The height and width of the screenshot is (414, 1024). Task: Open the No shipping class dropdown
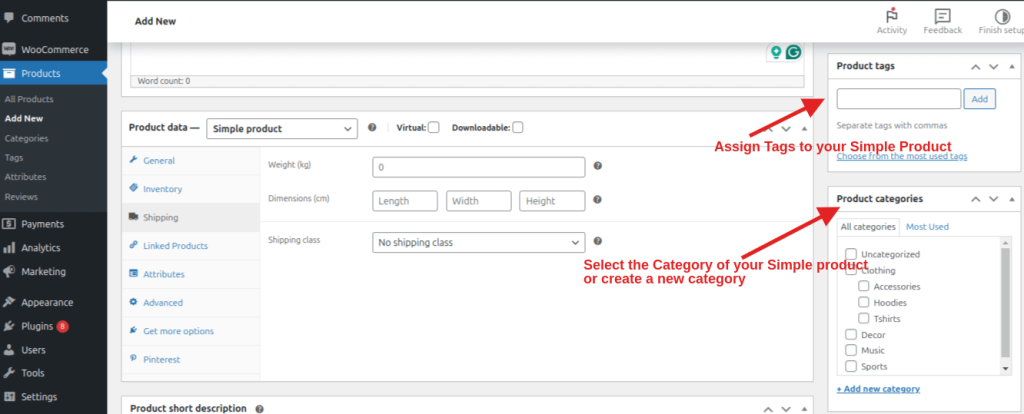479,242
